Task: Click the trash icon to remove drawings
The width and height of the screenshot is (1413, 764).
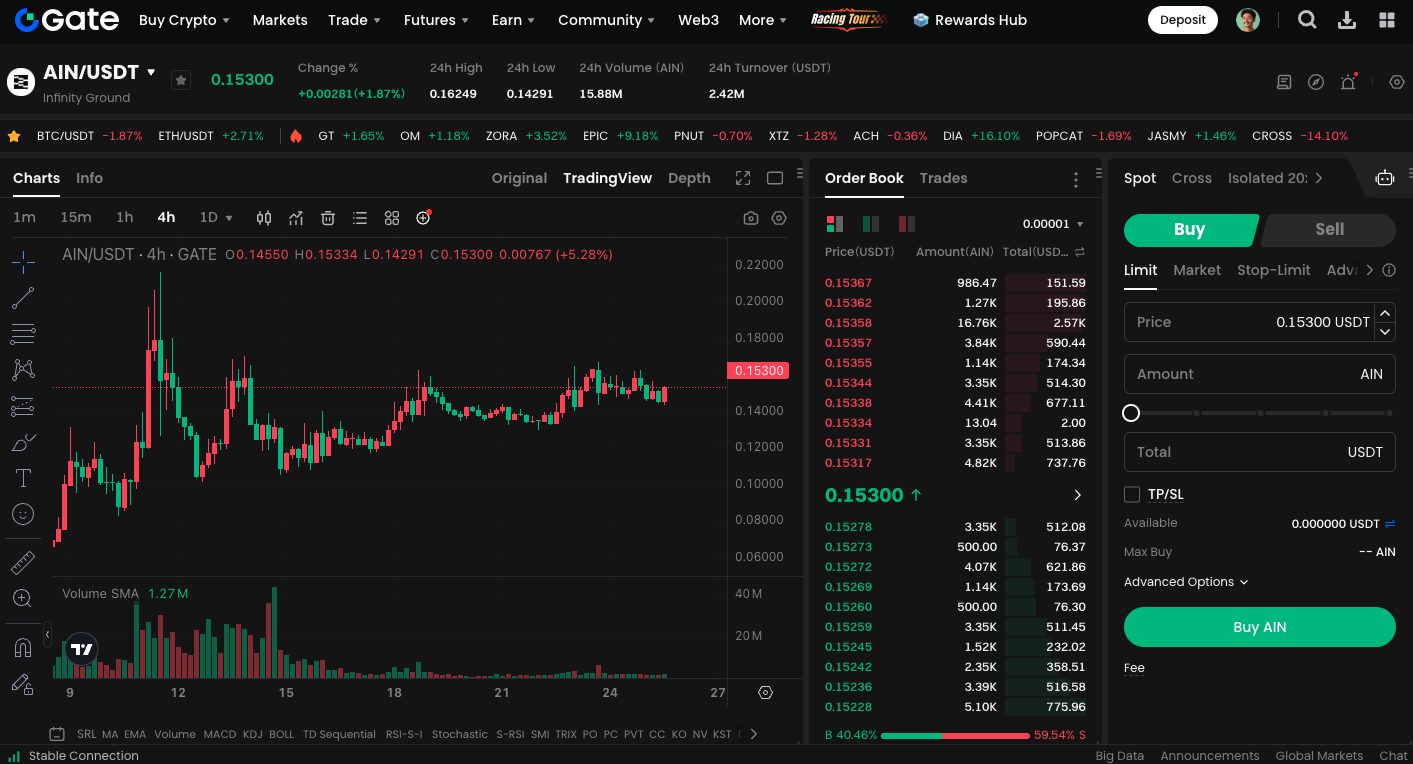Action: [x=328, y=218]
